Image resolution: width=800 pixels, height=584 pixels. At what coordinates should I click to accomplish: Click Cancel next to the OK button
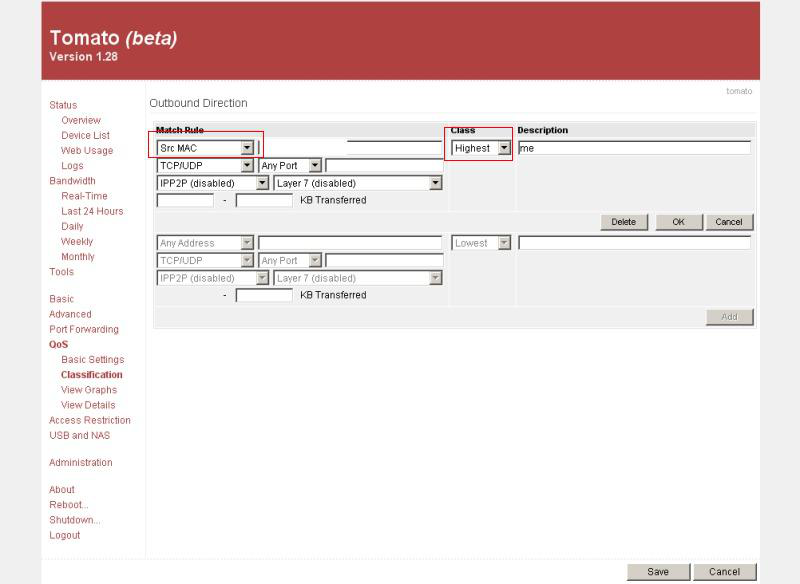coord(729,222)
